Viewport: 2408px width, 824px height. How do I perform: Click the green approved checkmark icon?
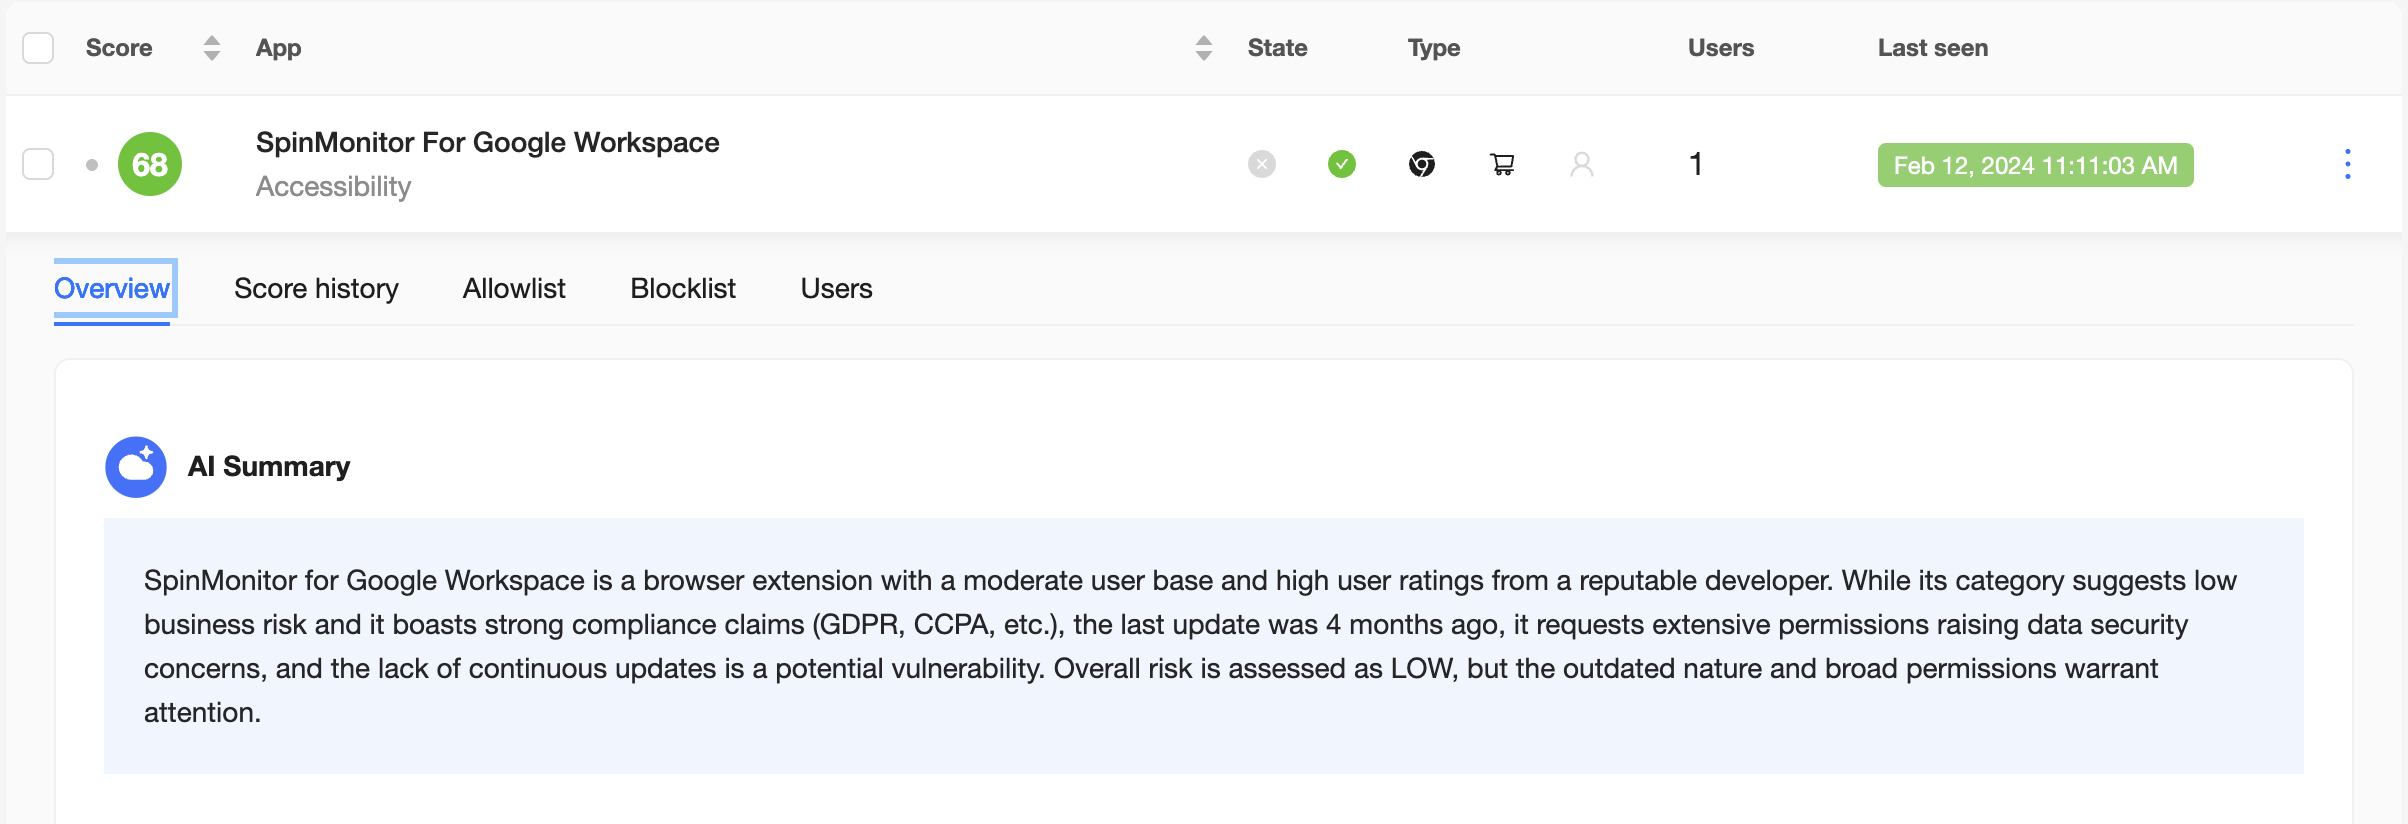coord(1342,164)
